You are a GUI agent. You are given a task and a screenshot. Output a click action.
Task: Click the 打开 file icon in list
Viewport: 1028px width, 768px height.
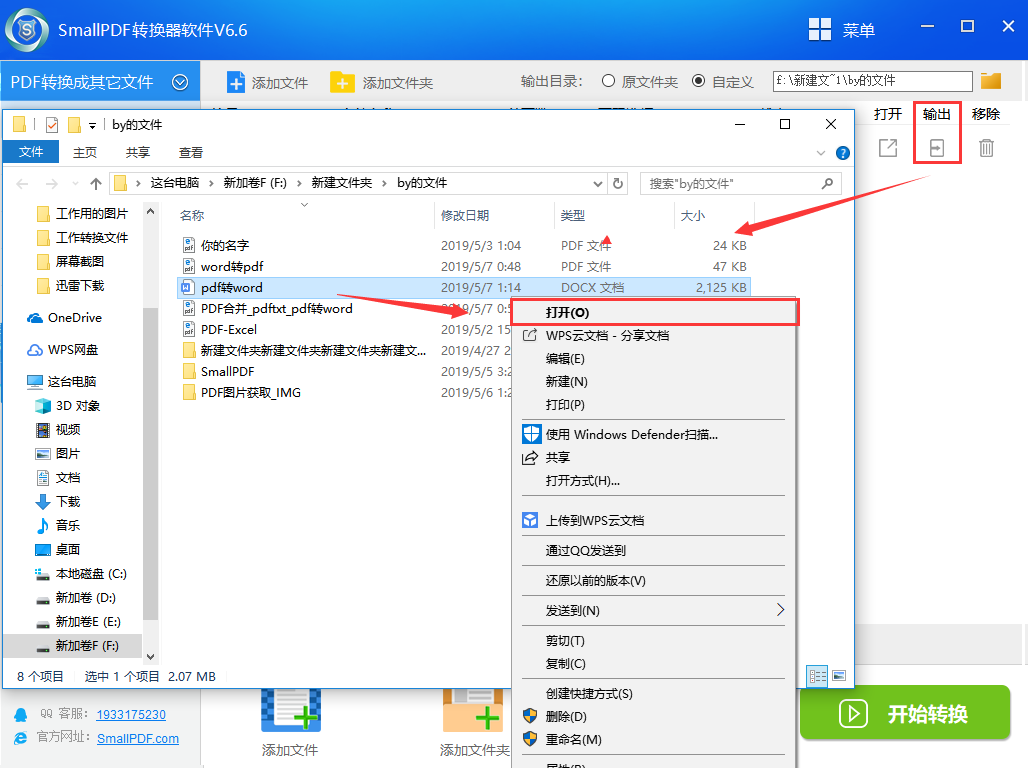(x=888, y=148)
